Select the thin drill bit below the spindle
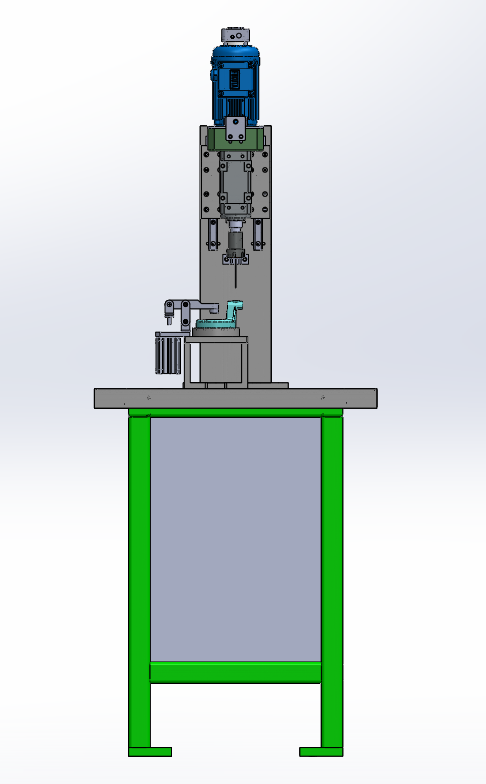This screenshot has height=784, width=486. coord(235,276)
